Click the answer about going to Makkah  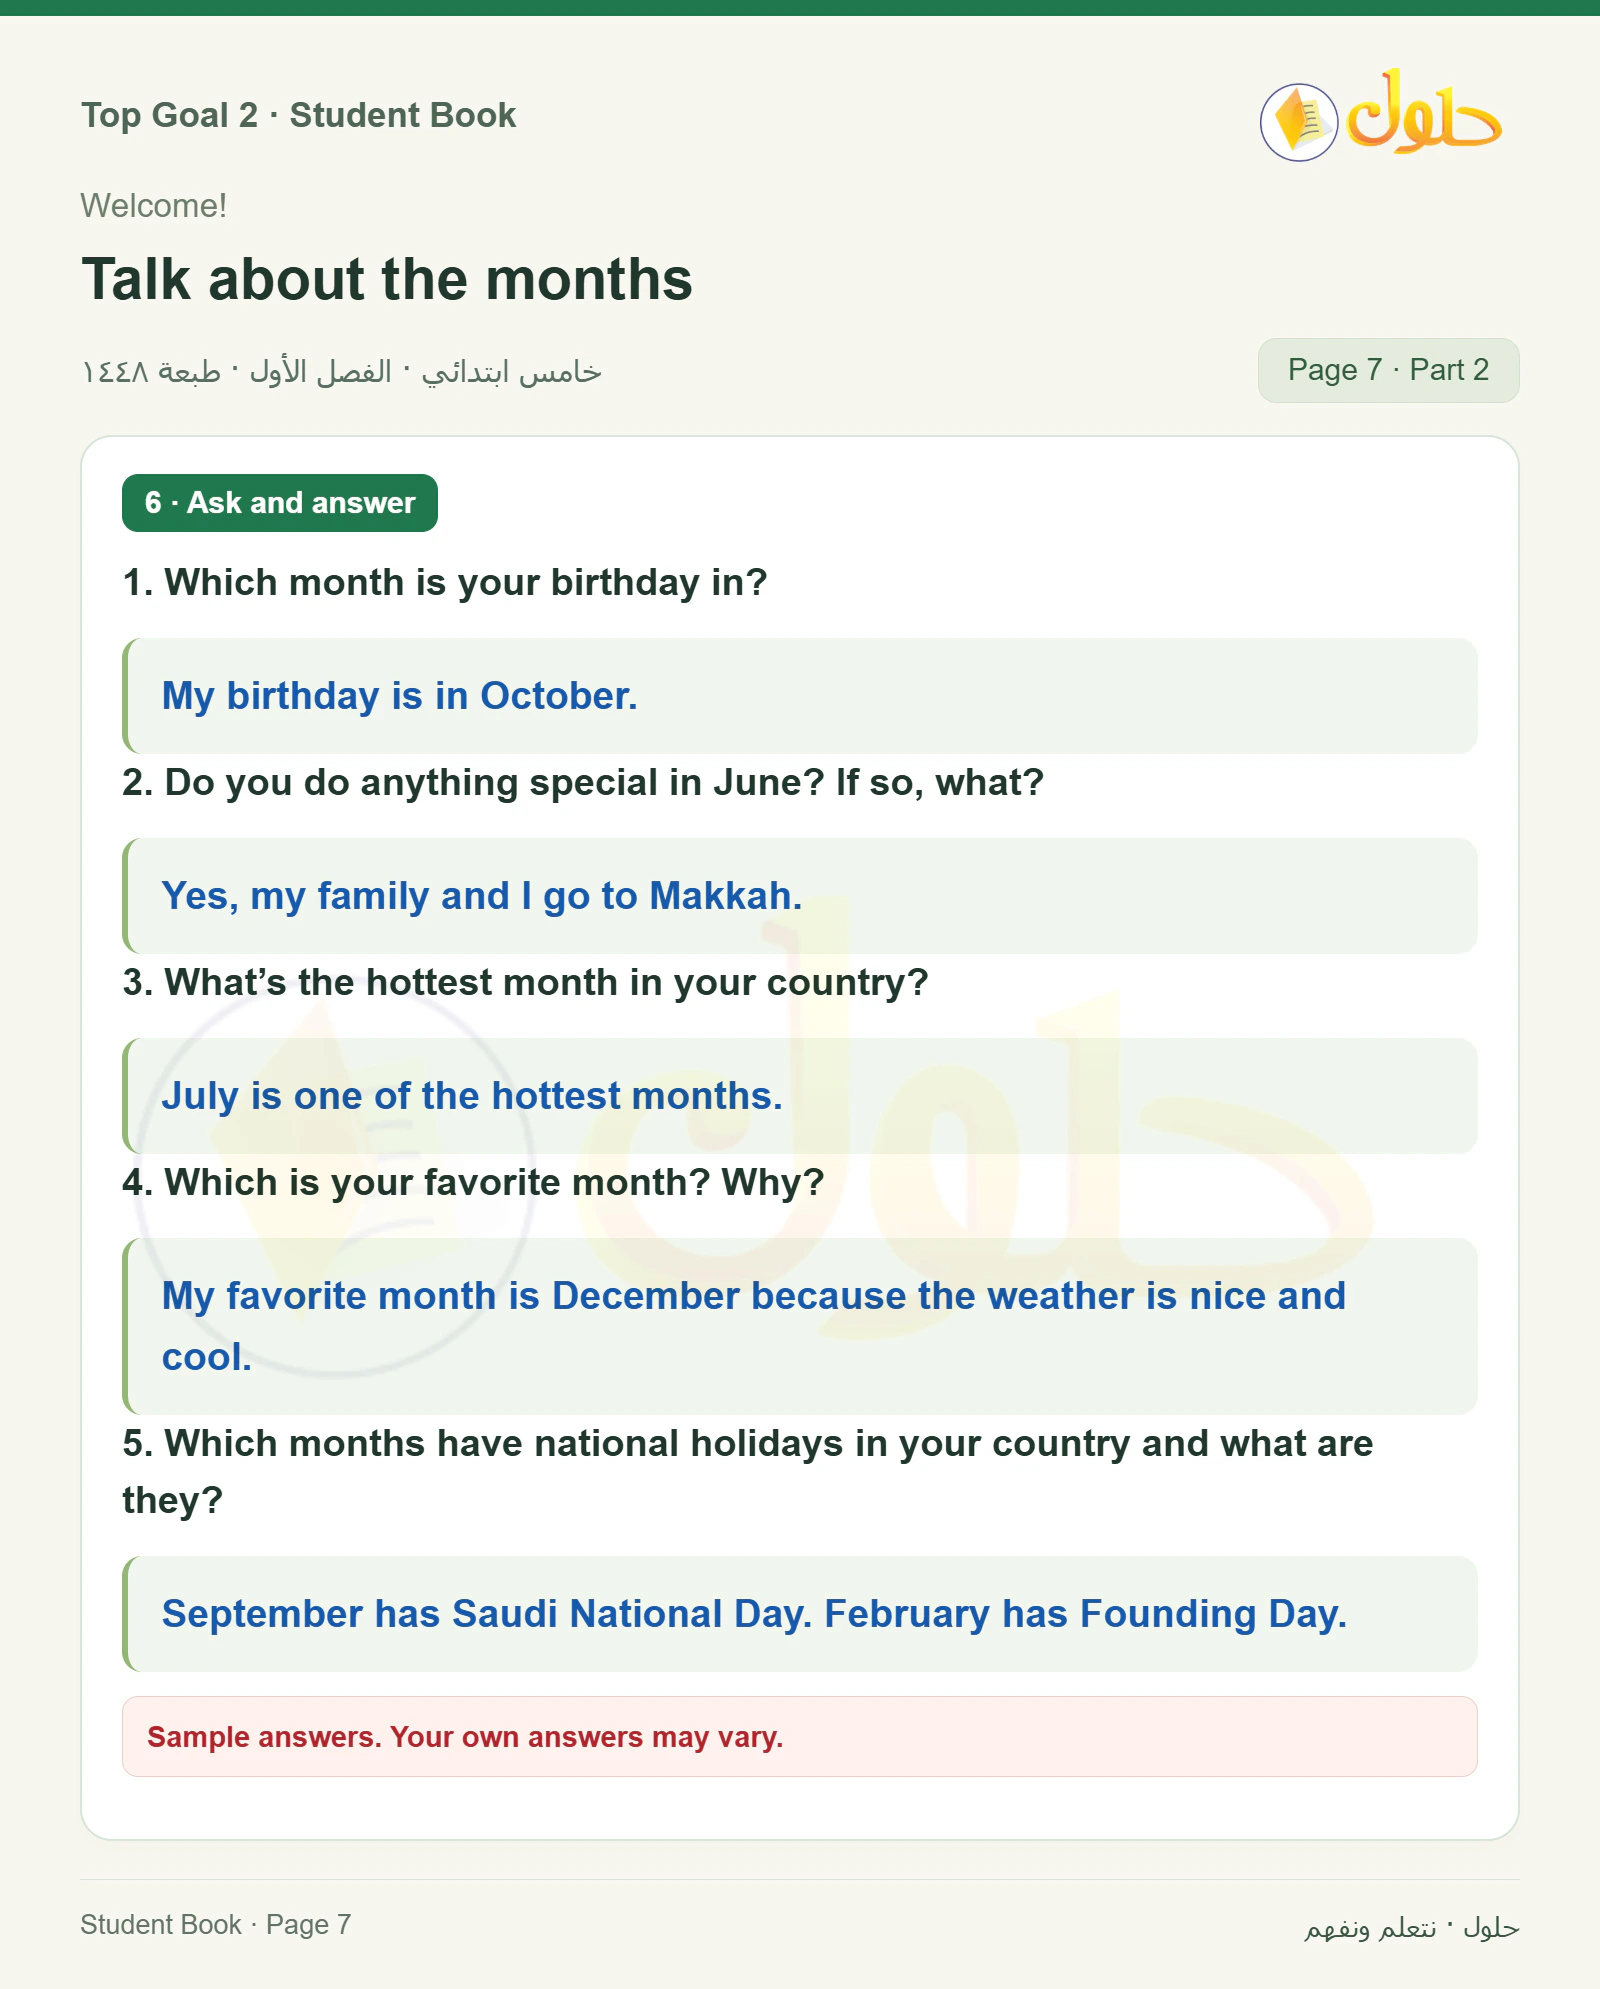[800, 896]
